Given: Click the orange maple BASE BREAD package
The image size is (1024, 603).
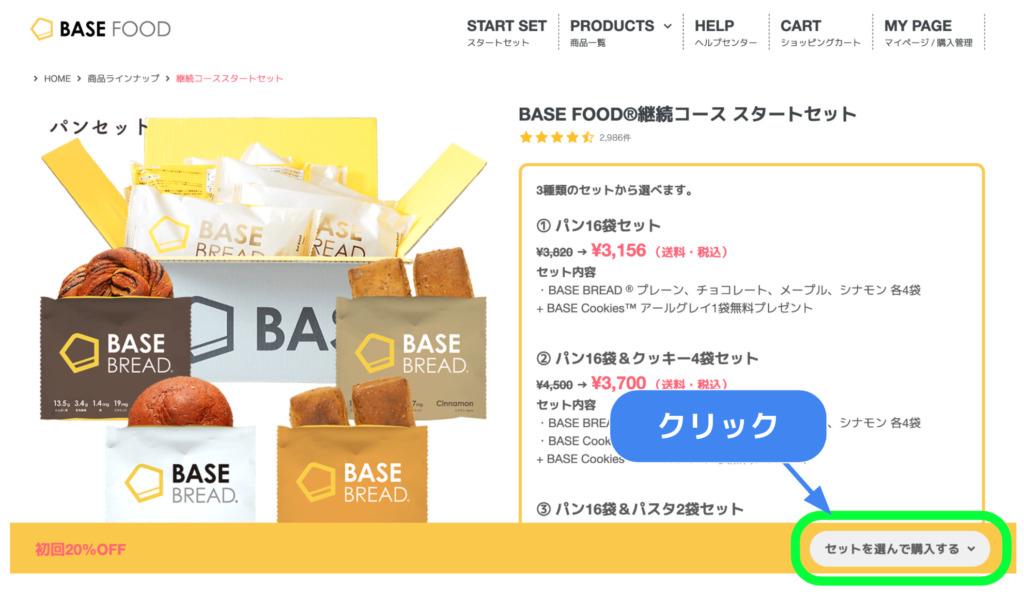Looking at the screenshot, I should [x=353, y=474].
